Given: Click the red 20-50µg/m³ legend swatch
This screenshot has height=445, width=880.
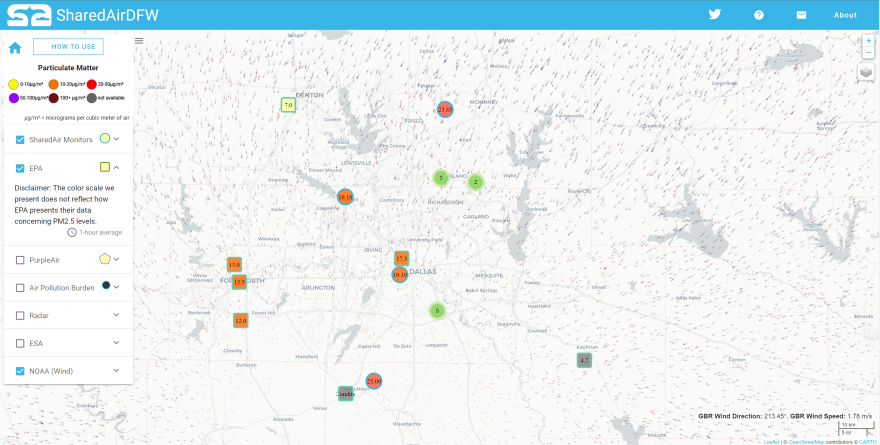Looking at the screenshot, I should coord(92,84).
